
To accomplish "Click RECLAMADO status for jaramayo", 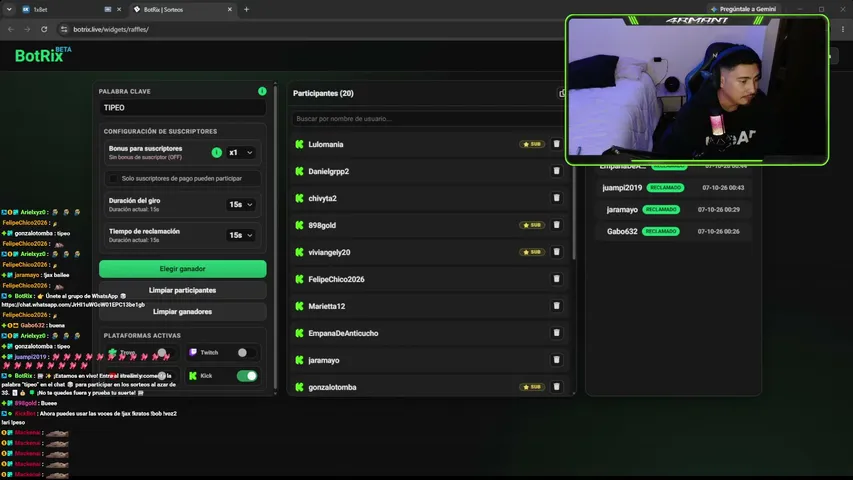I will 661,210.
